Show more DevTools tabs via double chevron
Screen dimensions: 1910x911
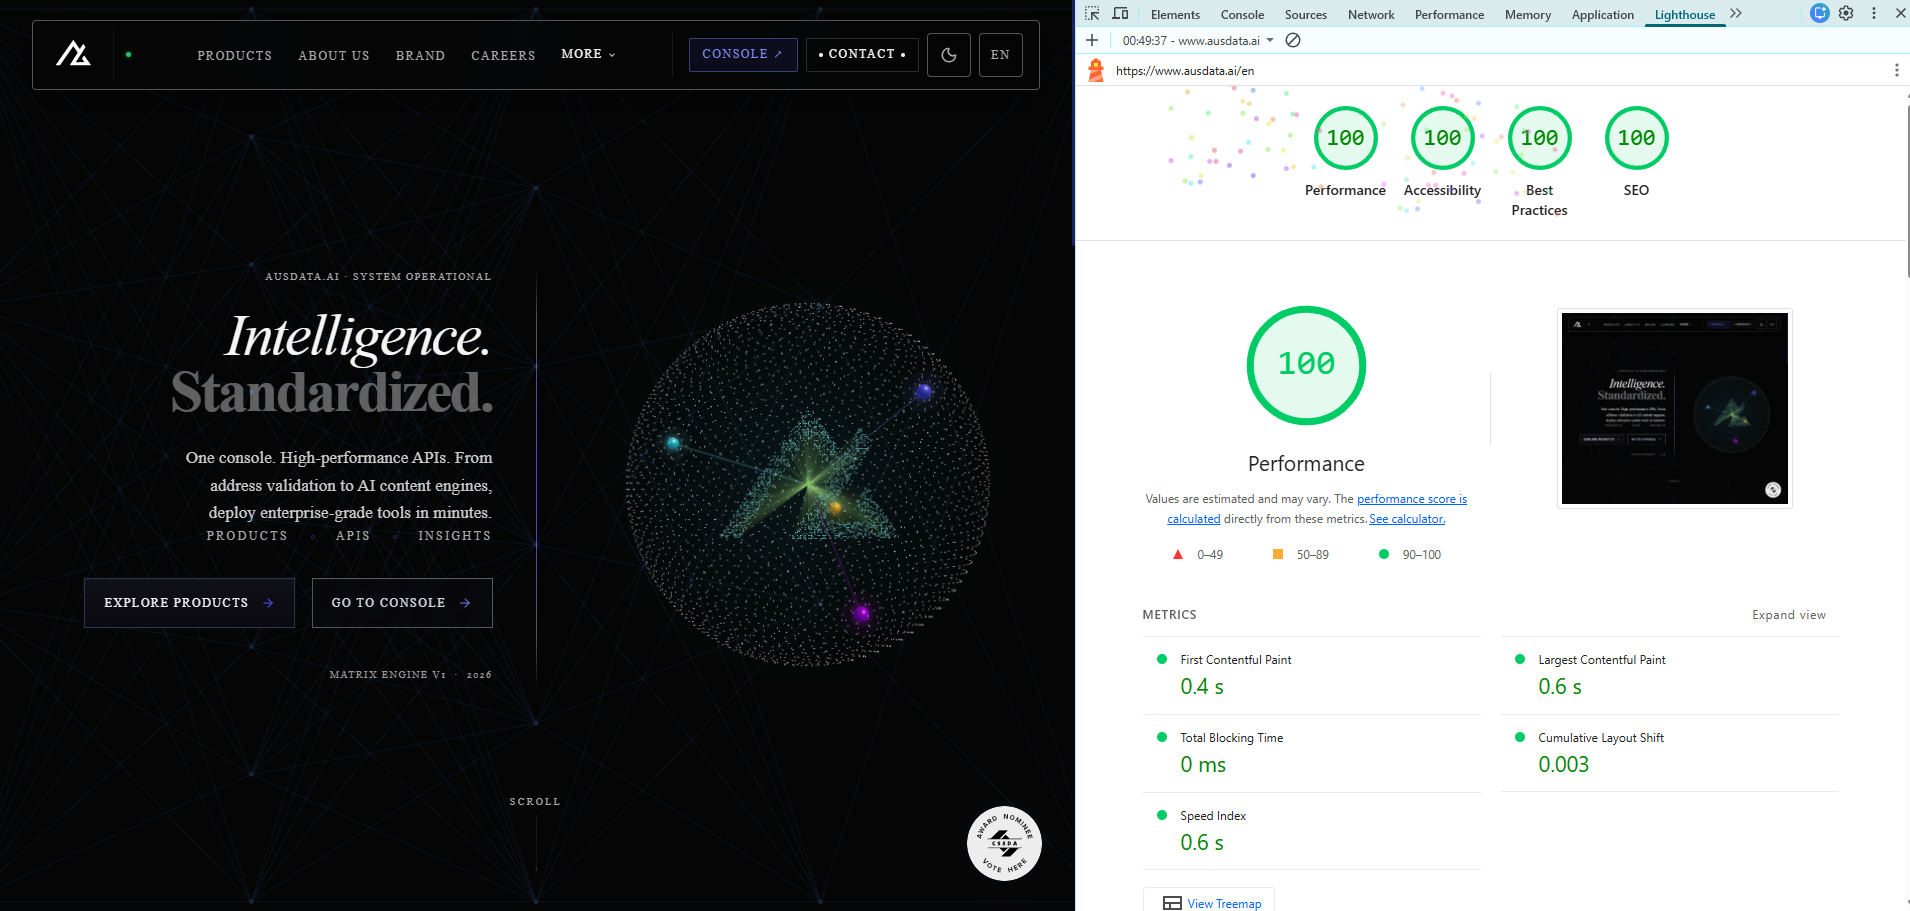(x=1736, y=14)
